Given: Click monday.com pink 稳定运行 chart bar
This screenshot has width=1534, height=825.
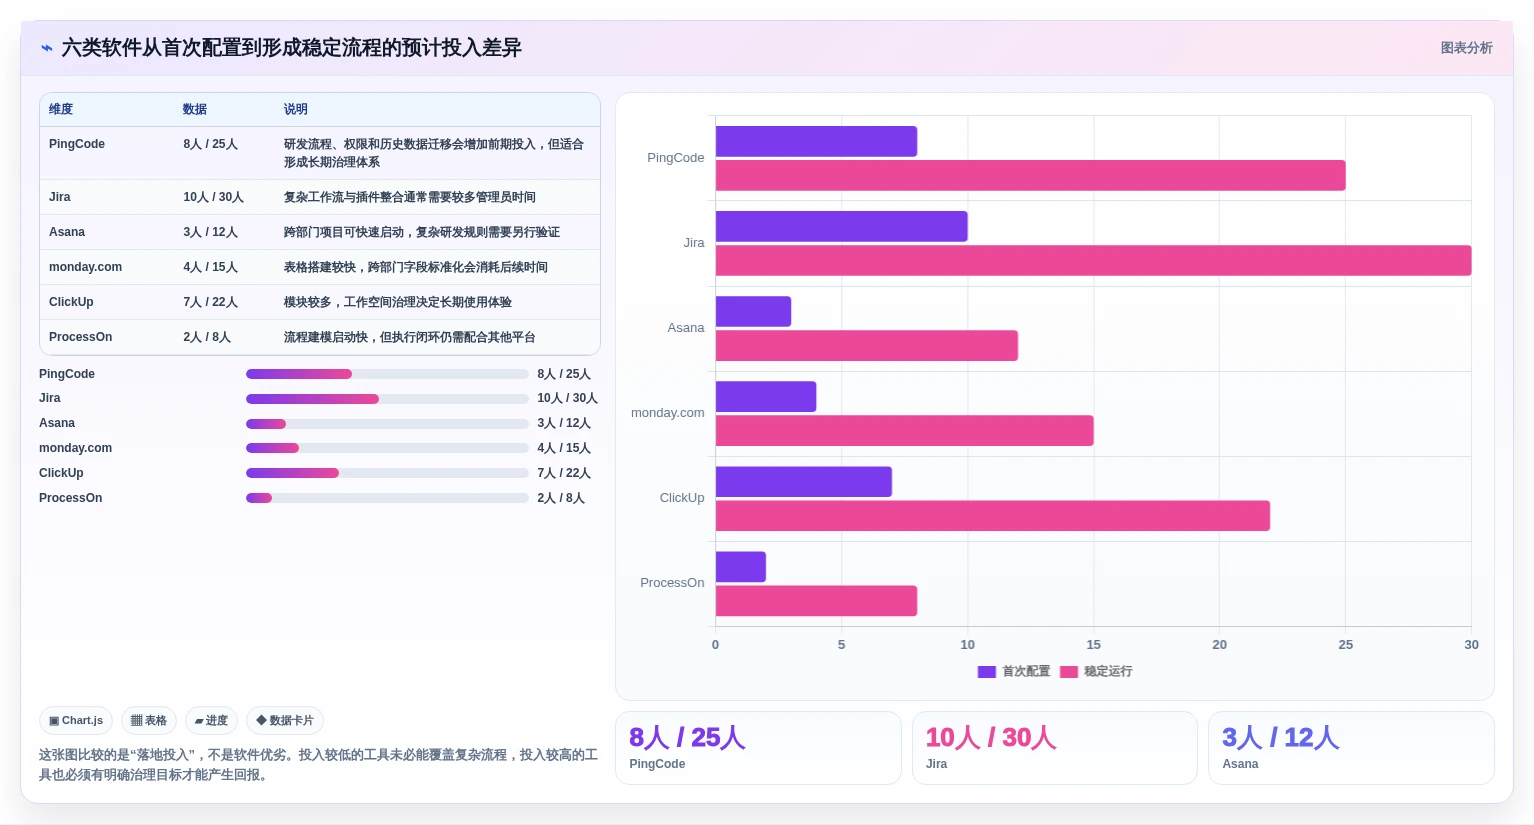Looking at the screenshot, I should 905,430.
